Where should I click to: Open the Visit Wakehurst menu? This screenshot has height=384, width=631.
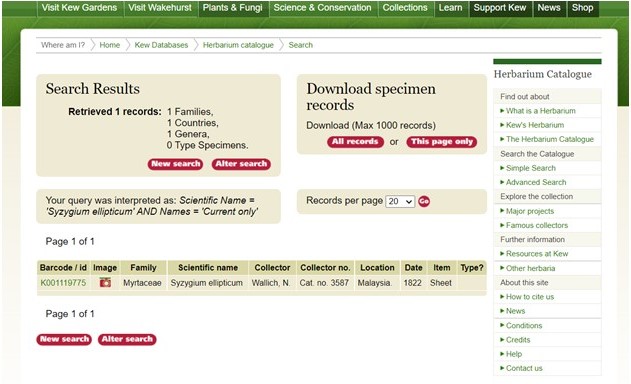click(160, 8)
